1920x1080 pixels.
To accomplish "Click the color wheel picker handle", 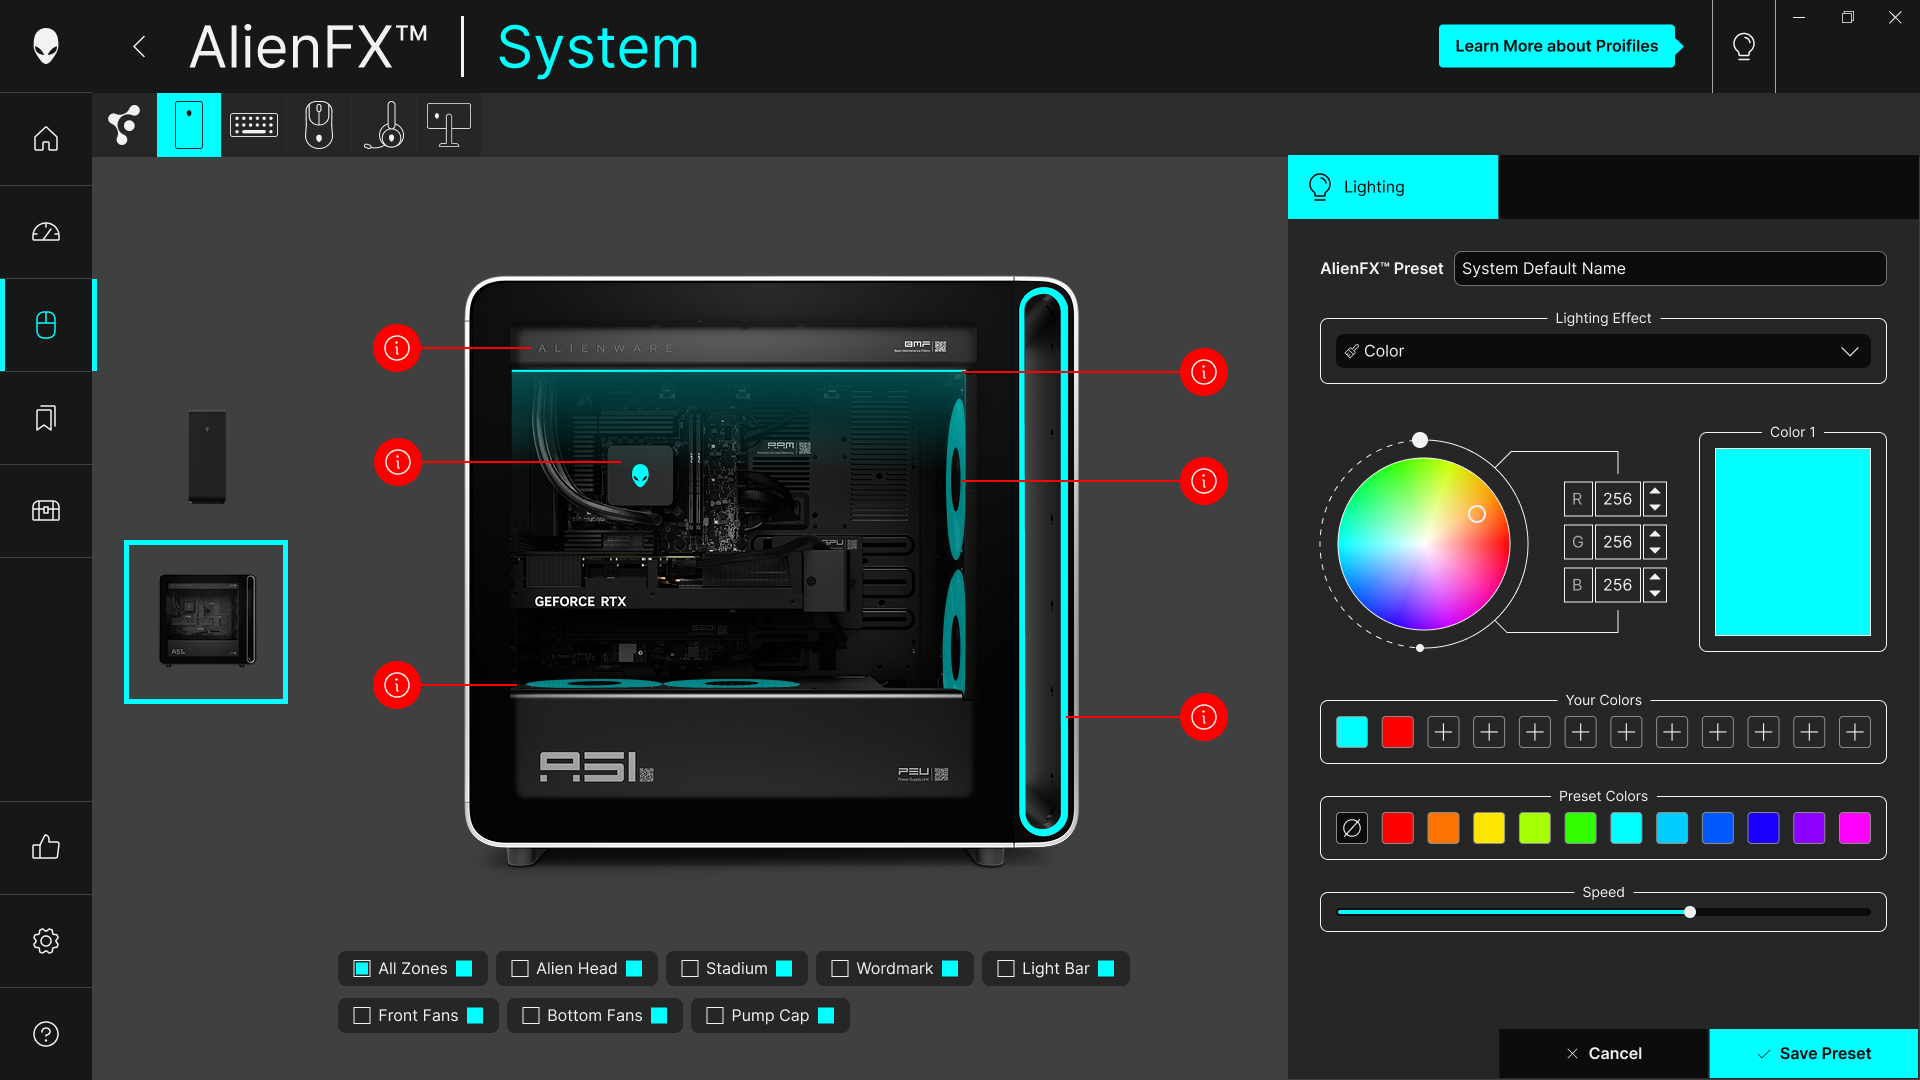I will [x=1477, y=514].
